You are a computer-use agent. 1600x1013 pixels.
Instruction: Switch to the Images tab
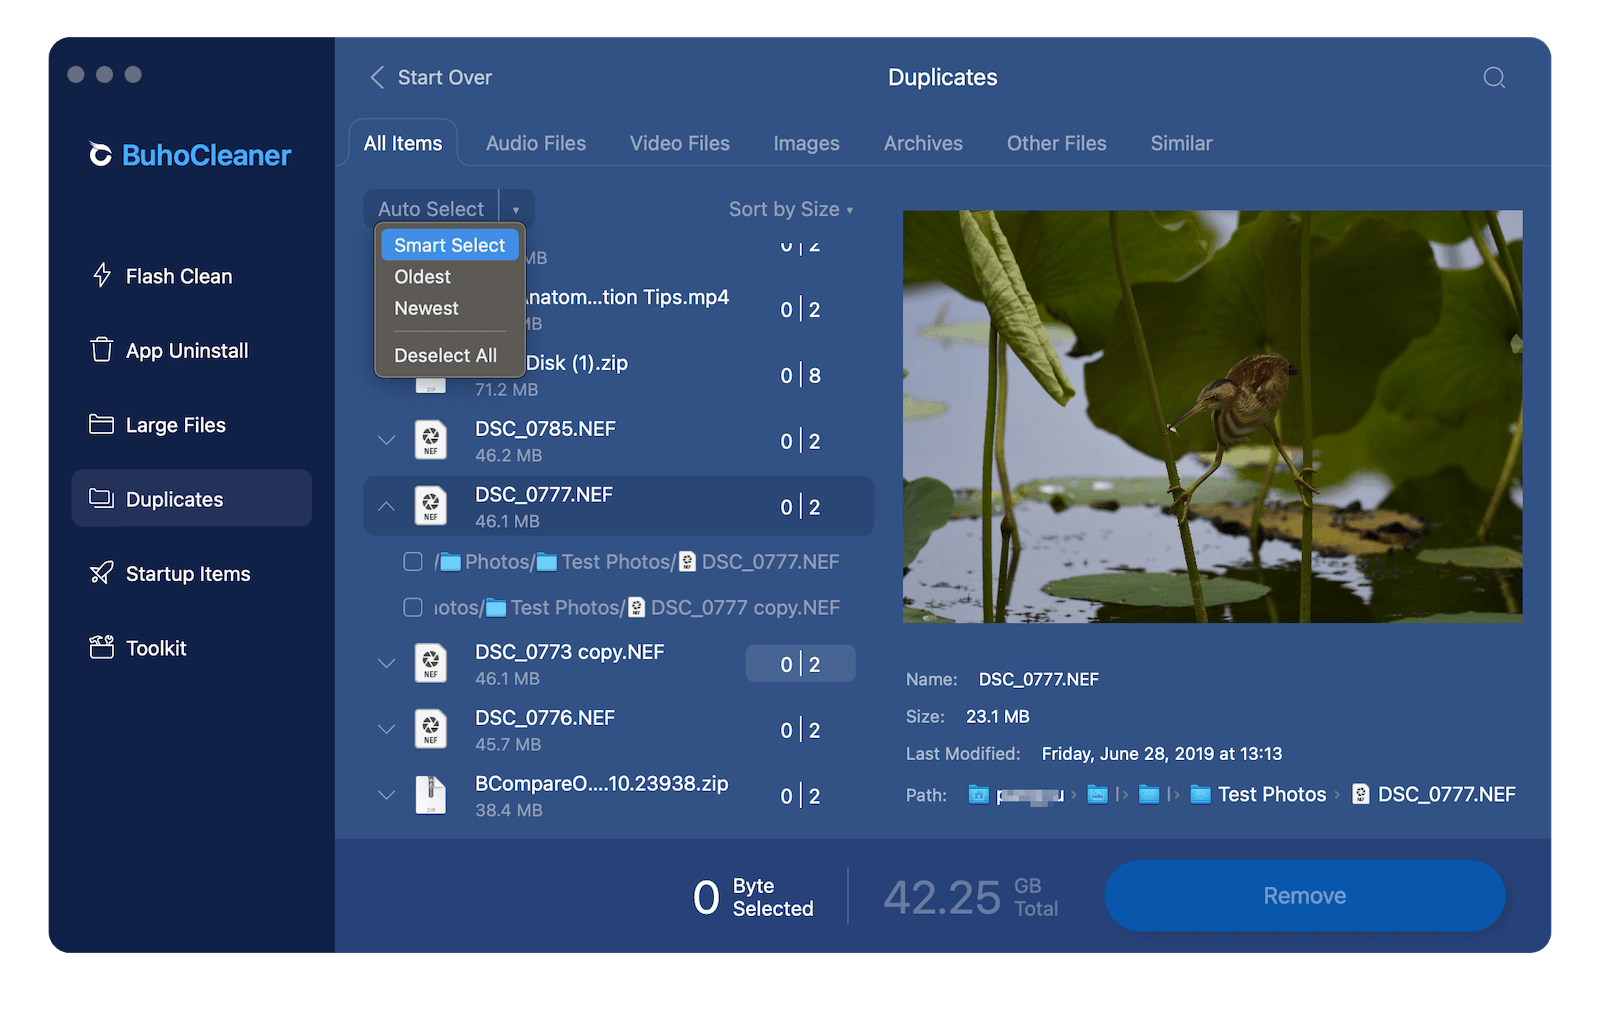click(x=806, y=143)
